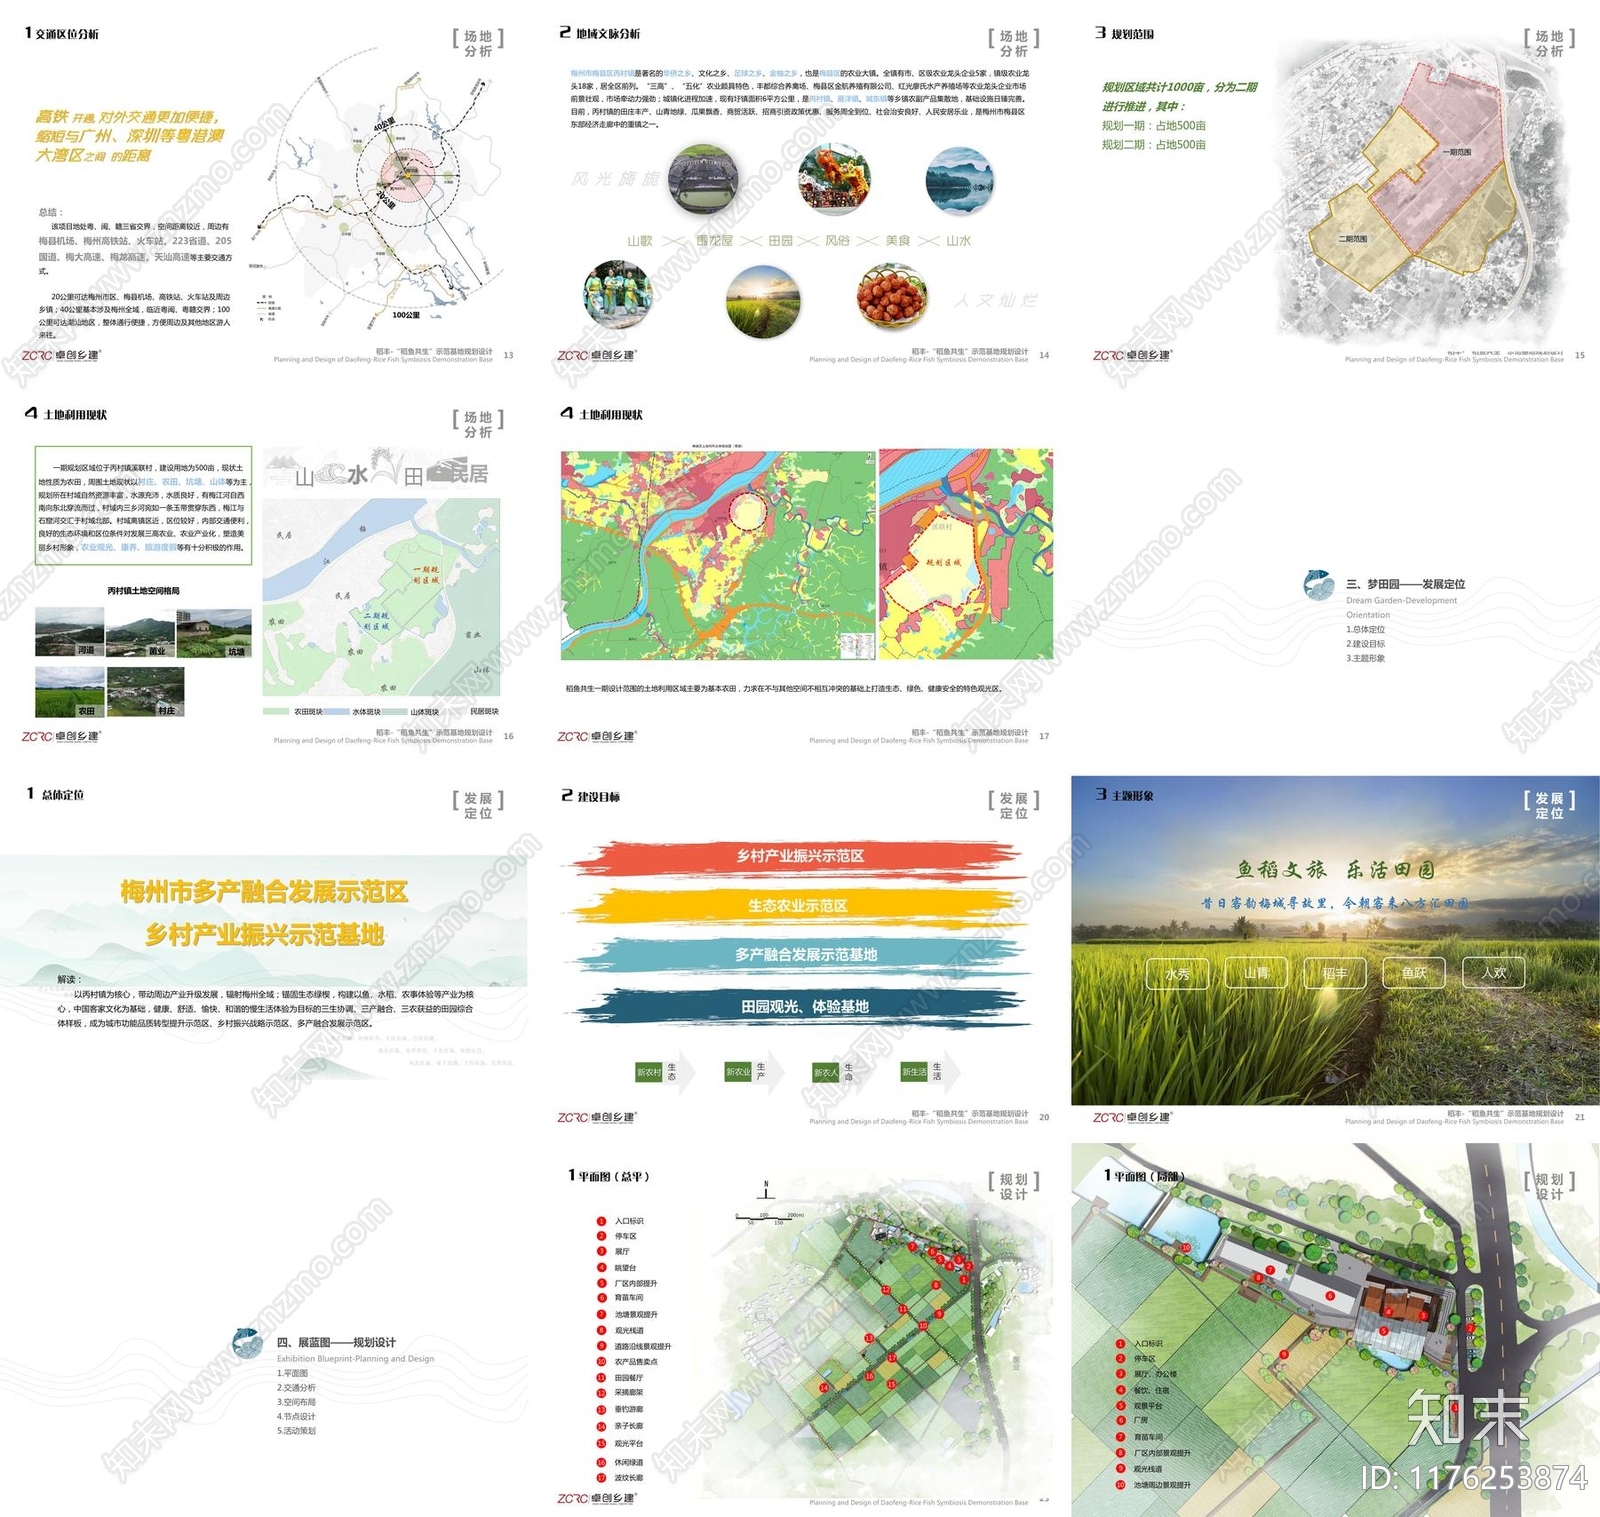Click 3.主题形象 in the 发展定位 list

pyautogui.click(x=1365, y=658)
